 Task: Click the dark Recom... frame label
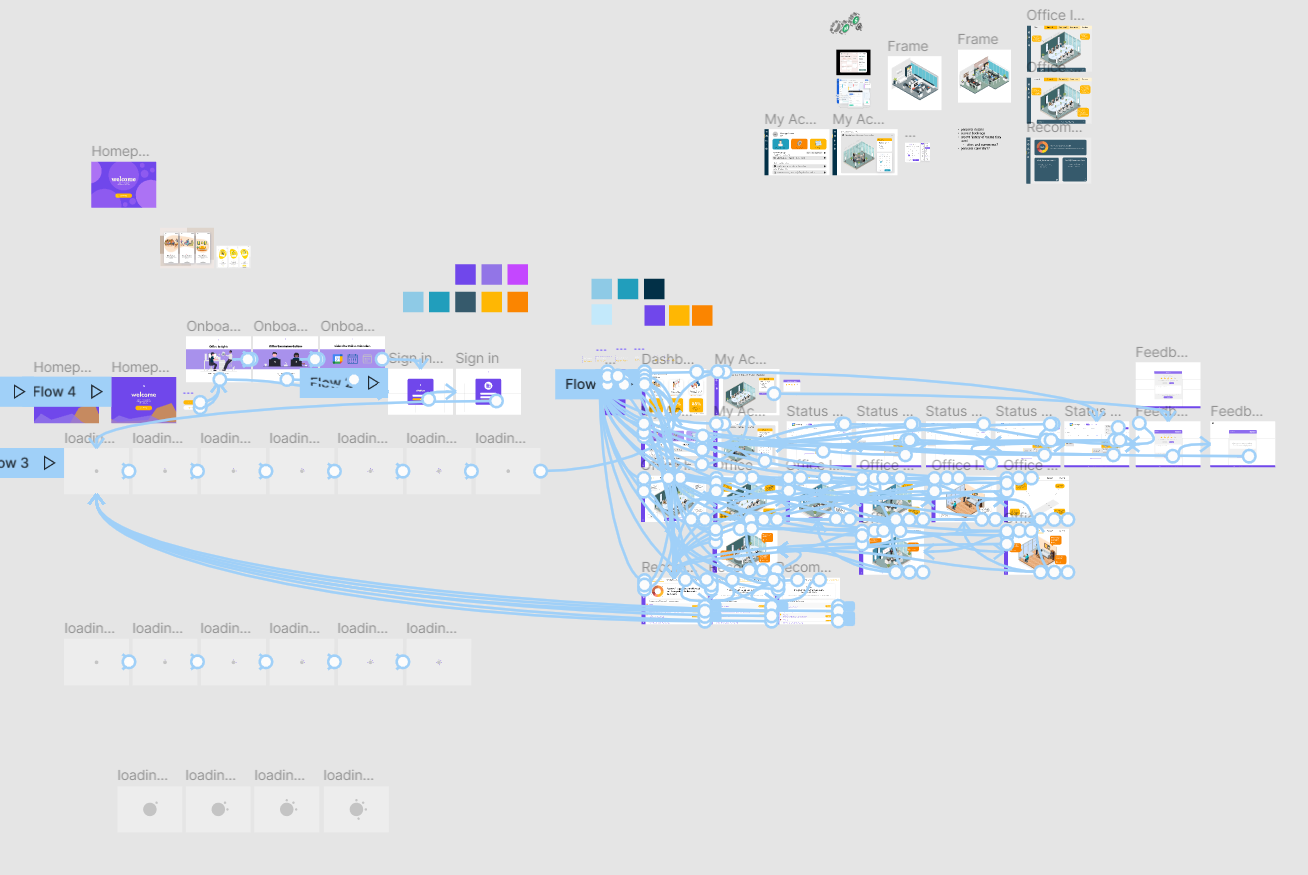coord(1054,128)
